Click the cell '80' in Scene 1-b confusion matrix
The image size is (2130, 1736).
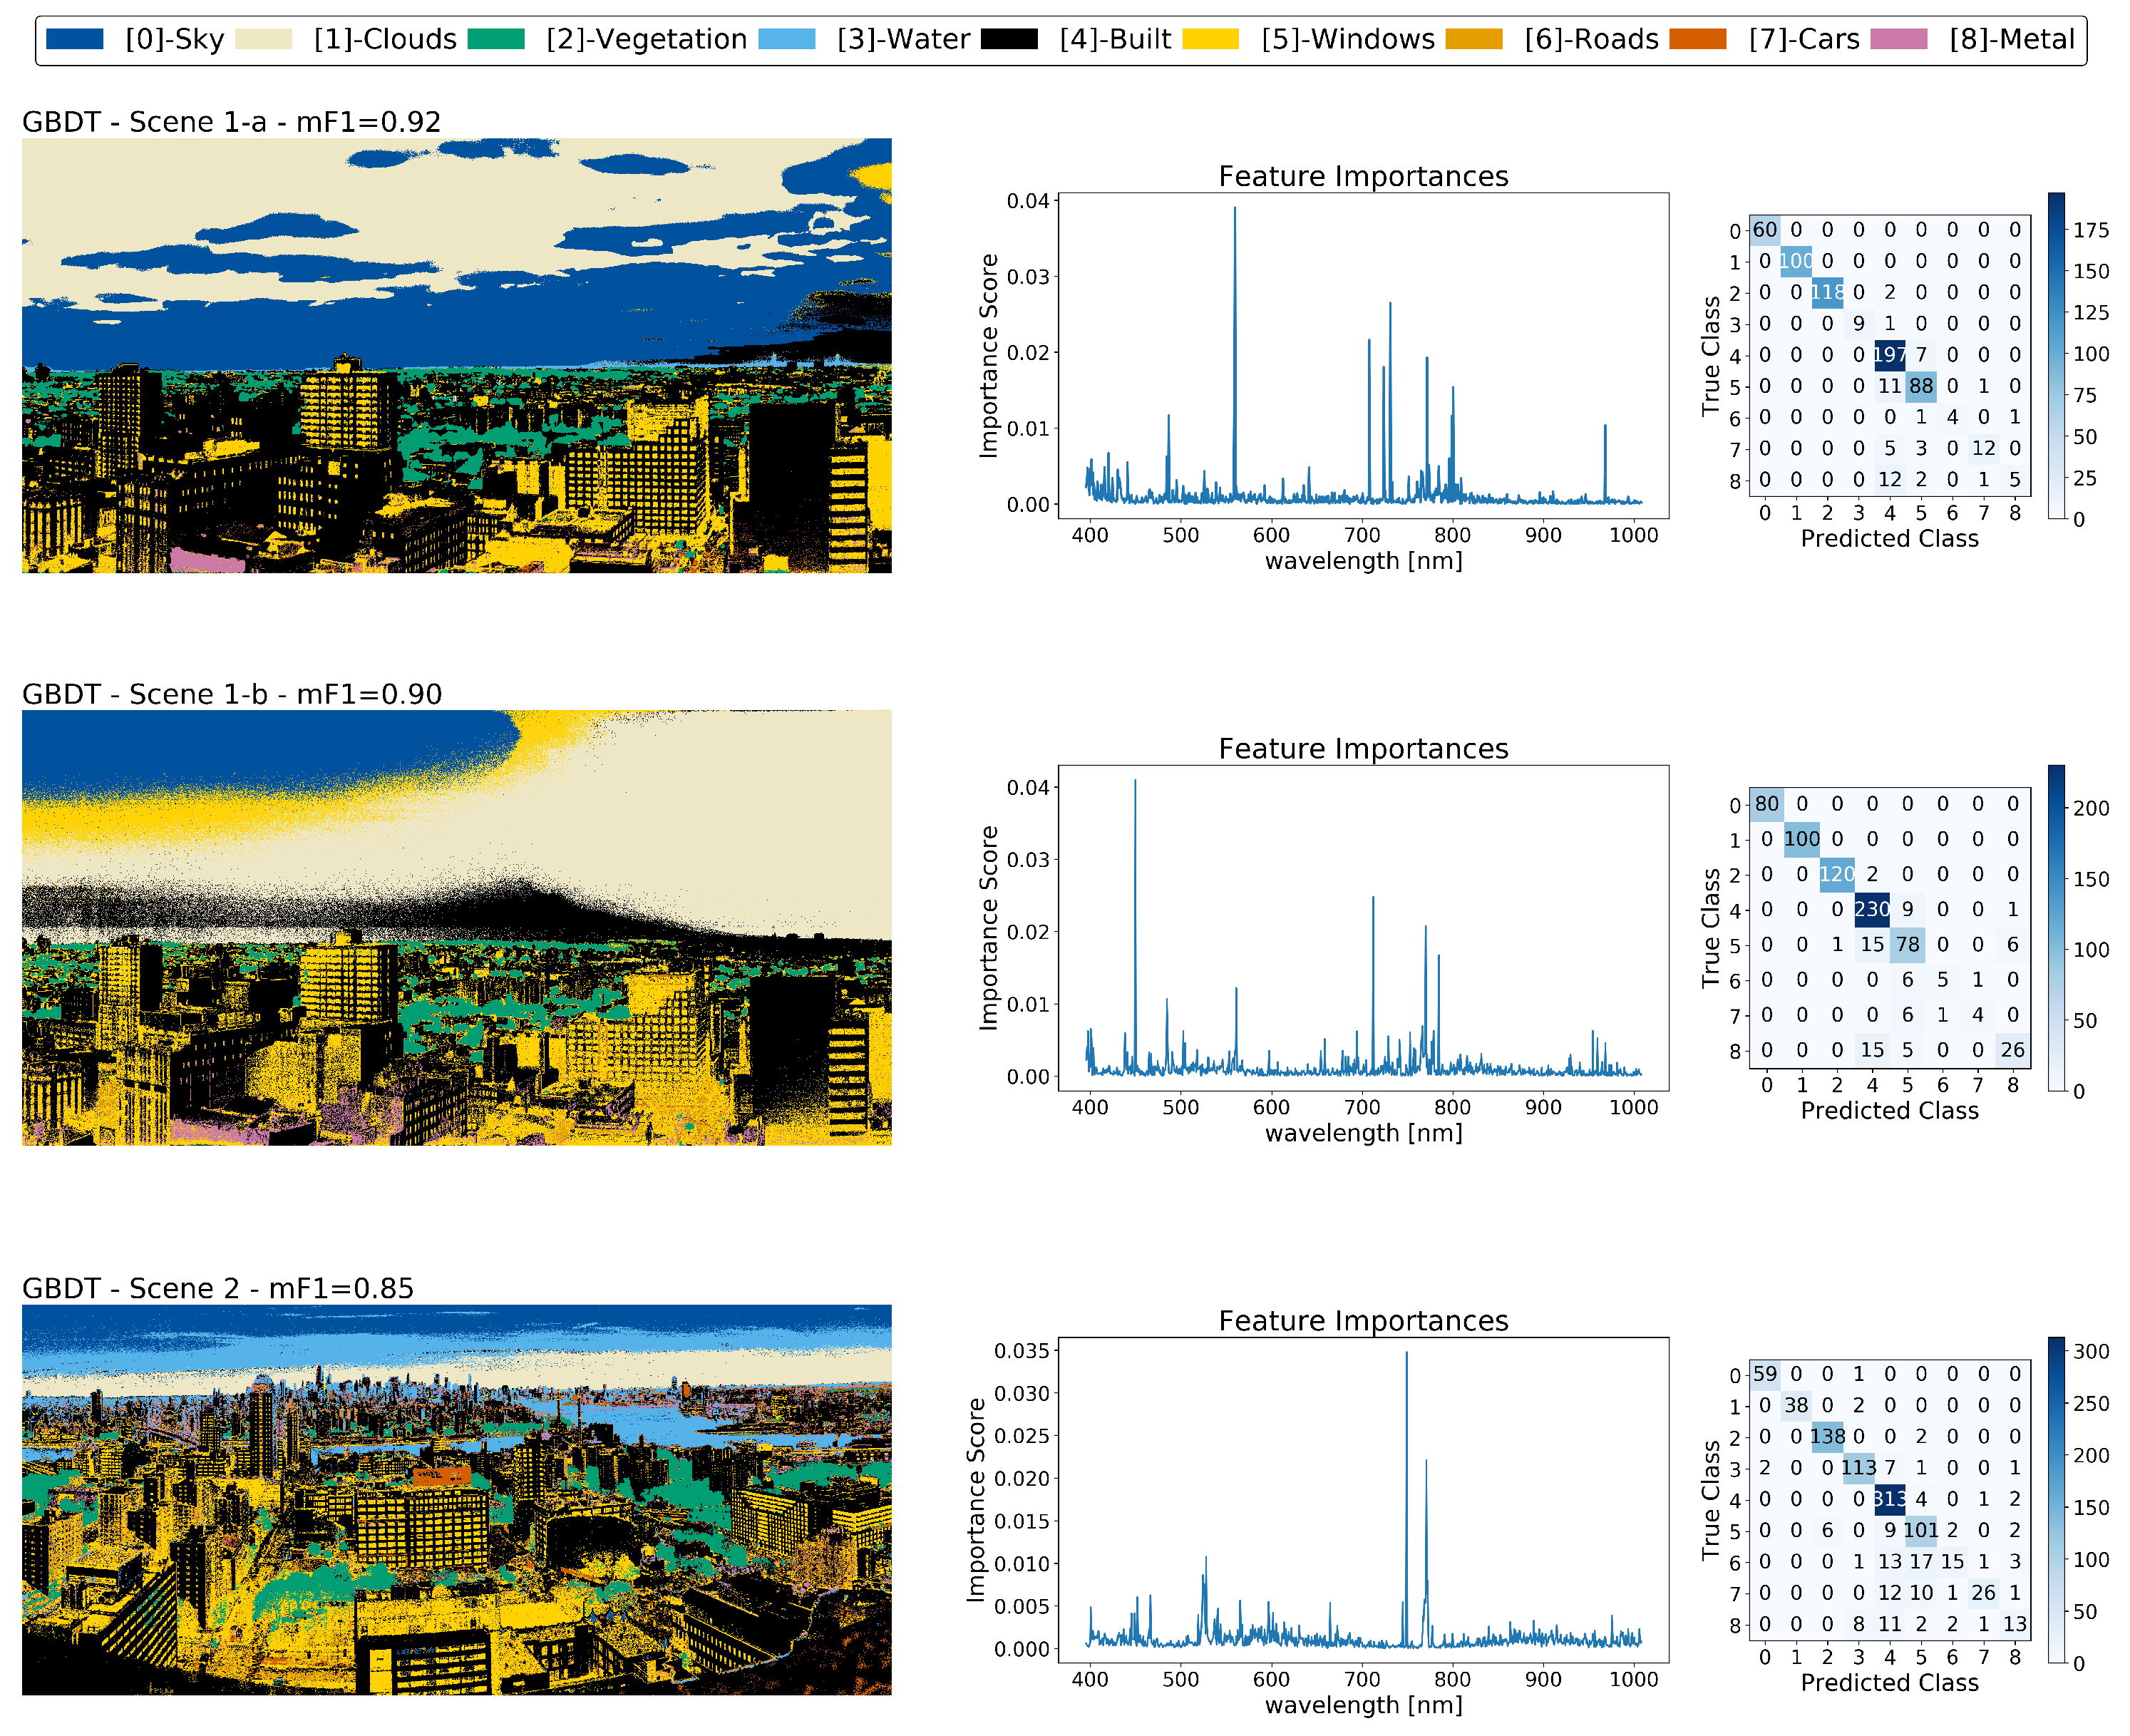coord(1767,804)
